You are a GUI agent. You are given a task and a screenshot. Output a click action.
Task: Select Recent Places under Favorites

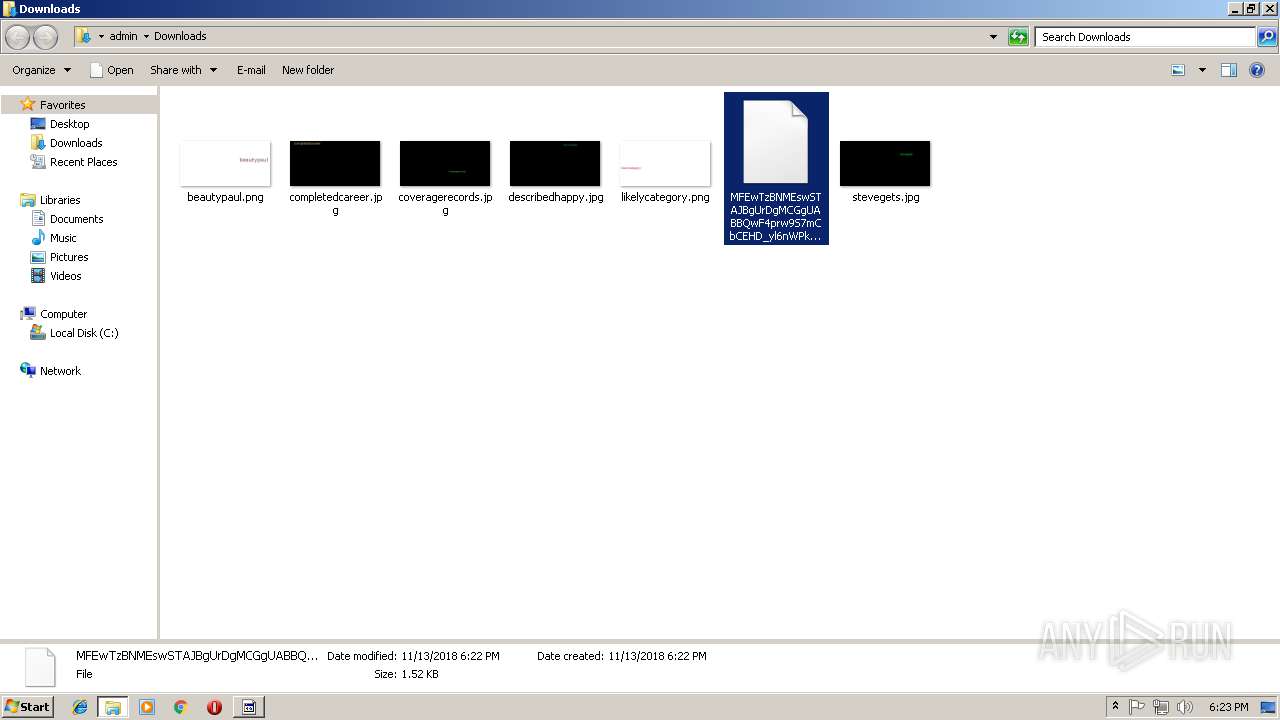pos(83,162)
